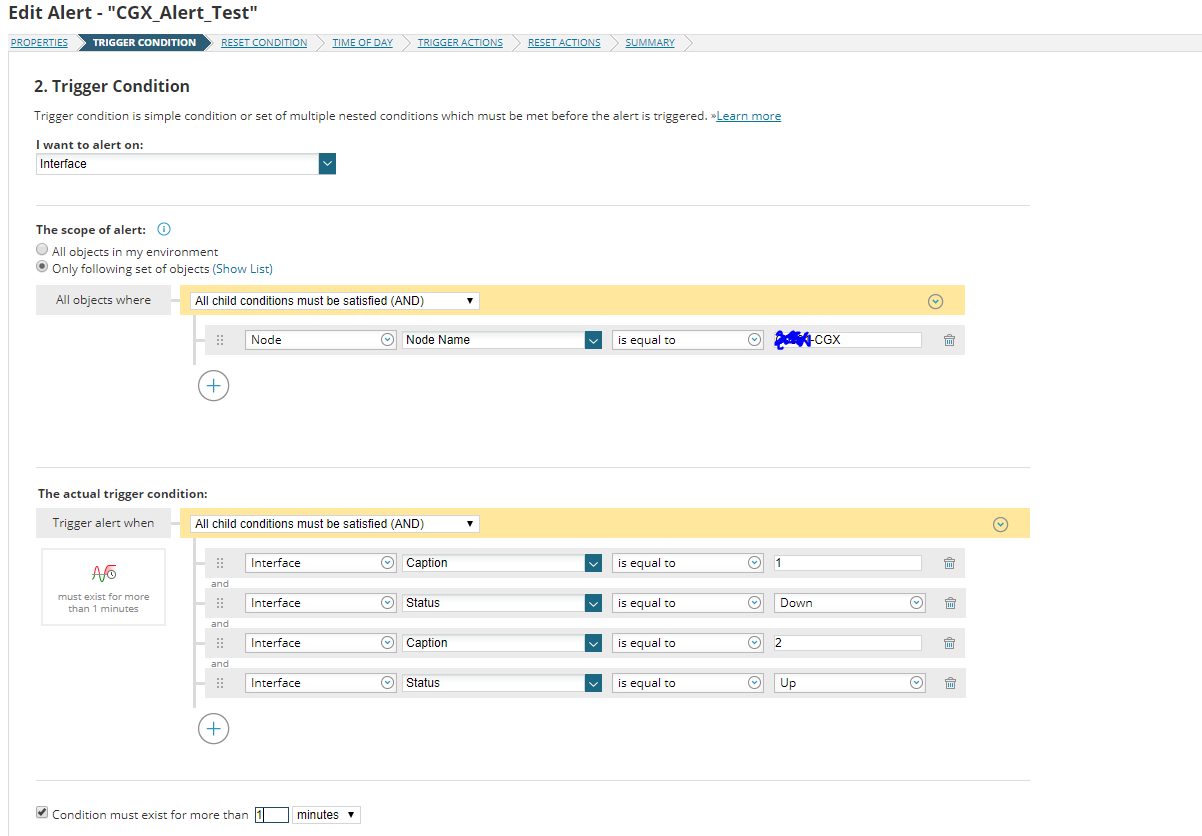Screen dimensions: 1202x836
Task: Toggle Condition must exist for more than
Action: (42, 813)
